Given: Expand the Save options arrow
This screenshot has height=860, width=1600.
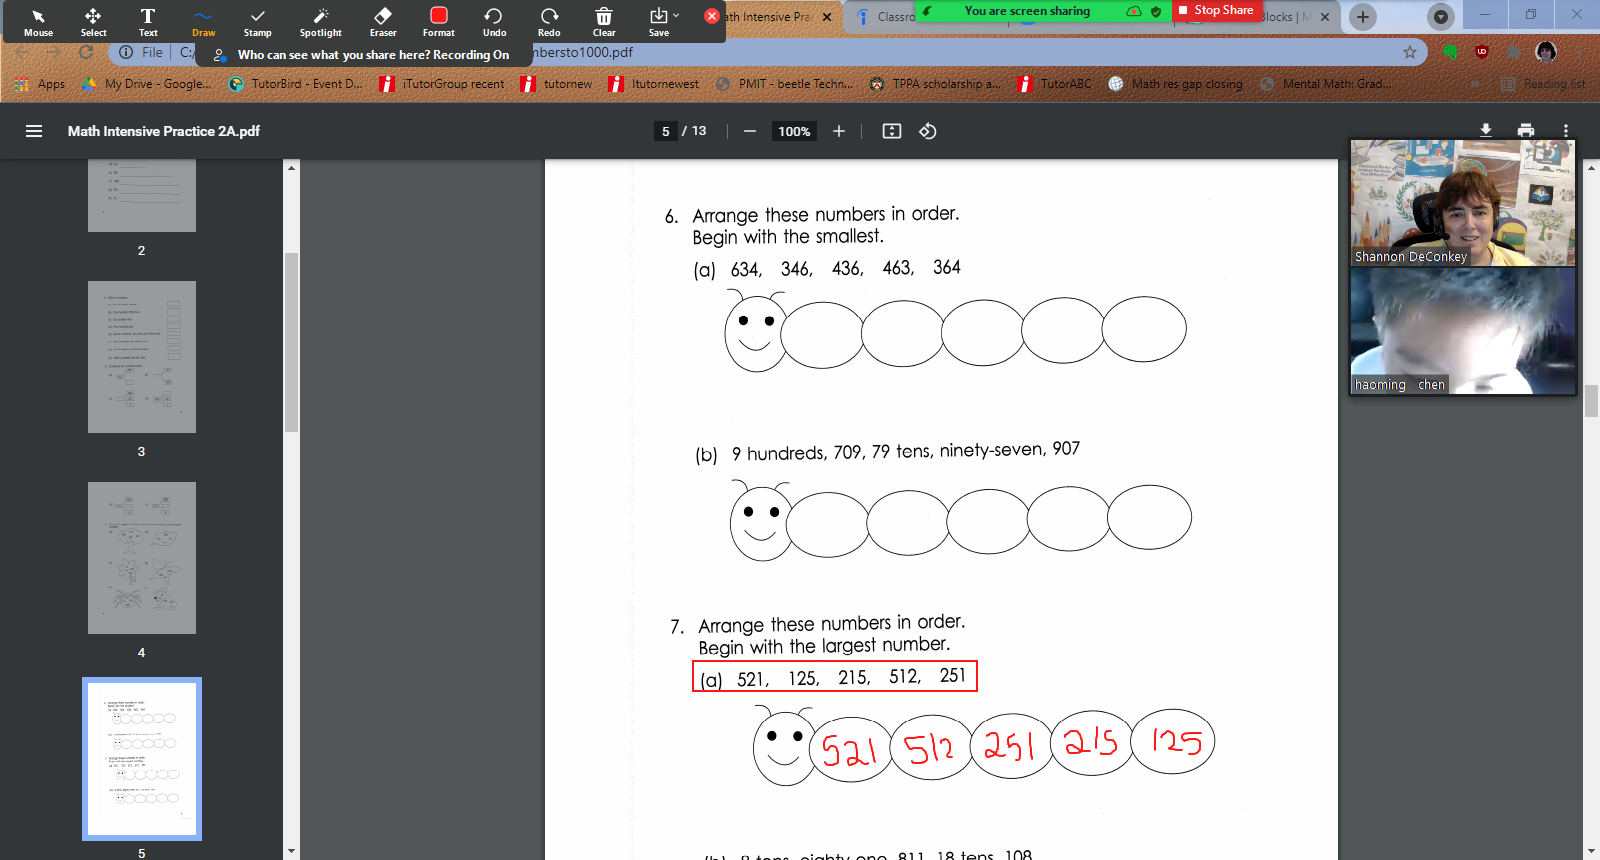Looking at the screenshot, I should [677, 15].
